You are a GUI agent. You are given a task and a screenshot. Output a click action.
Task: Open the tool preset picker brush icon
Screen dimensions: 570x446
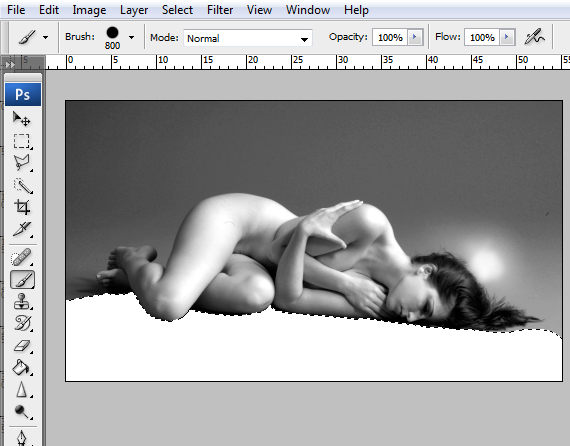[28, 37]
